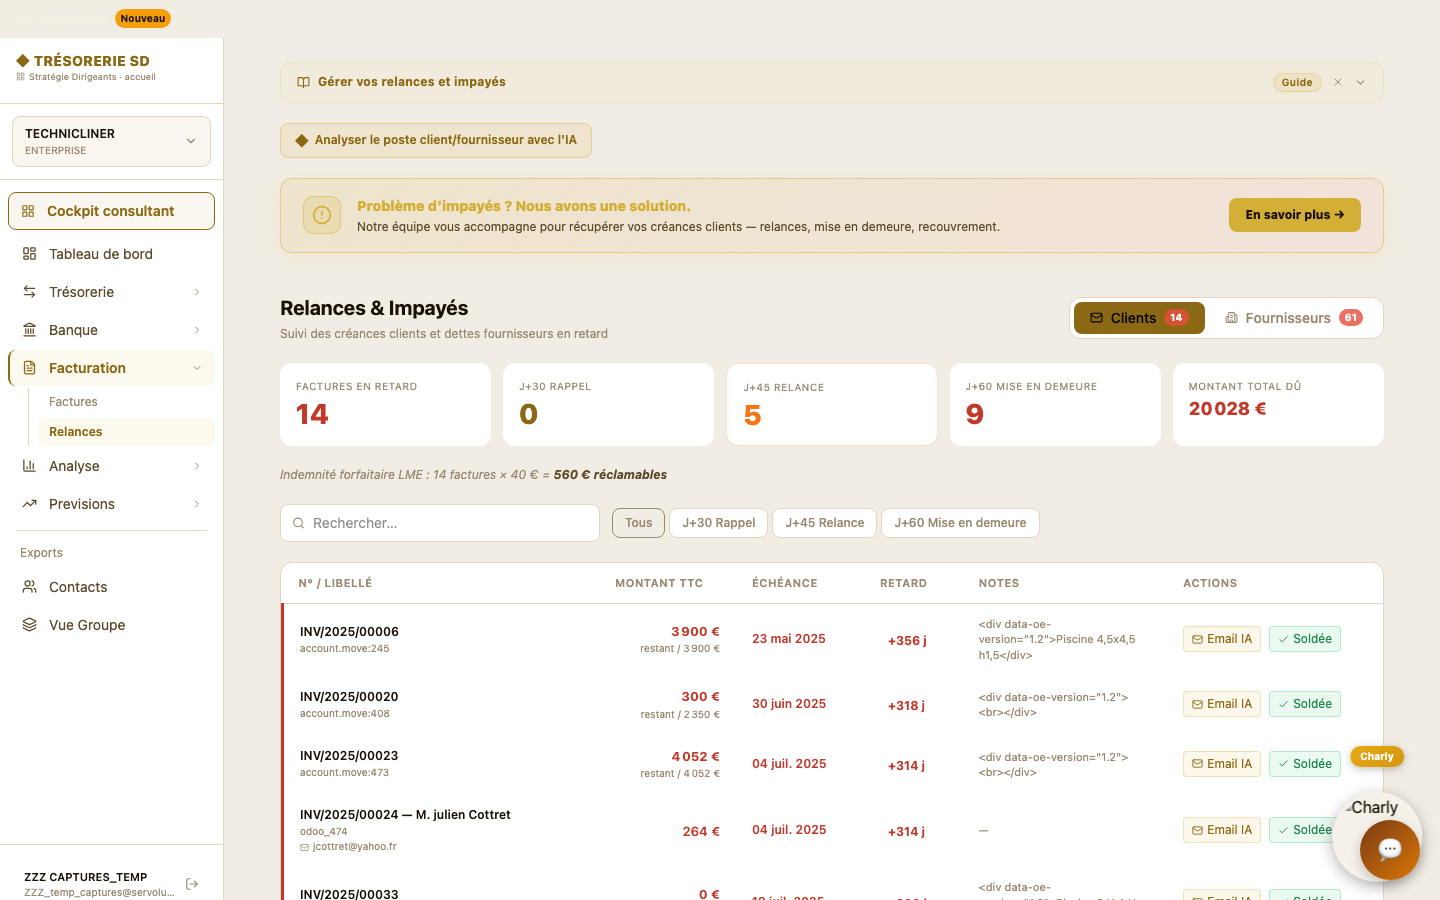The width and height of the screenshot is (1440, 900).
Task: Expand the Analyse submenu chevron
Action: [x=197, y=466]
